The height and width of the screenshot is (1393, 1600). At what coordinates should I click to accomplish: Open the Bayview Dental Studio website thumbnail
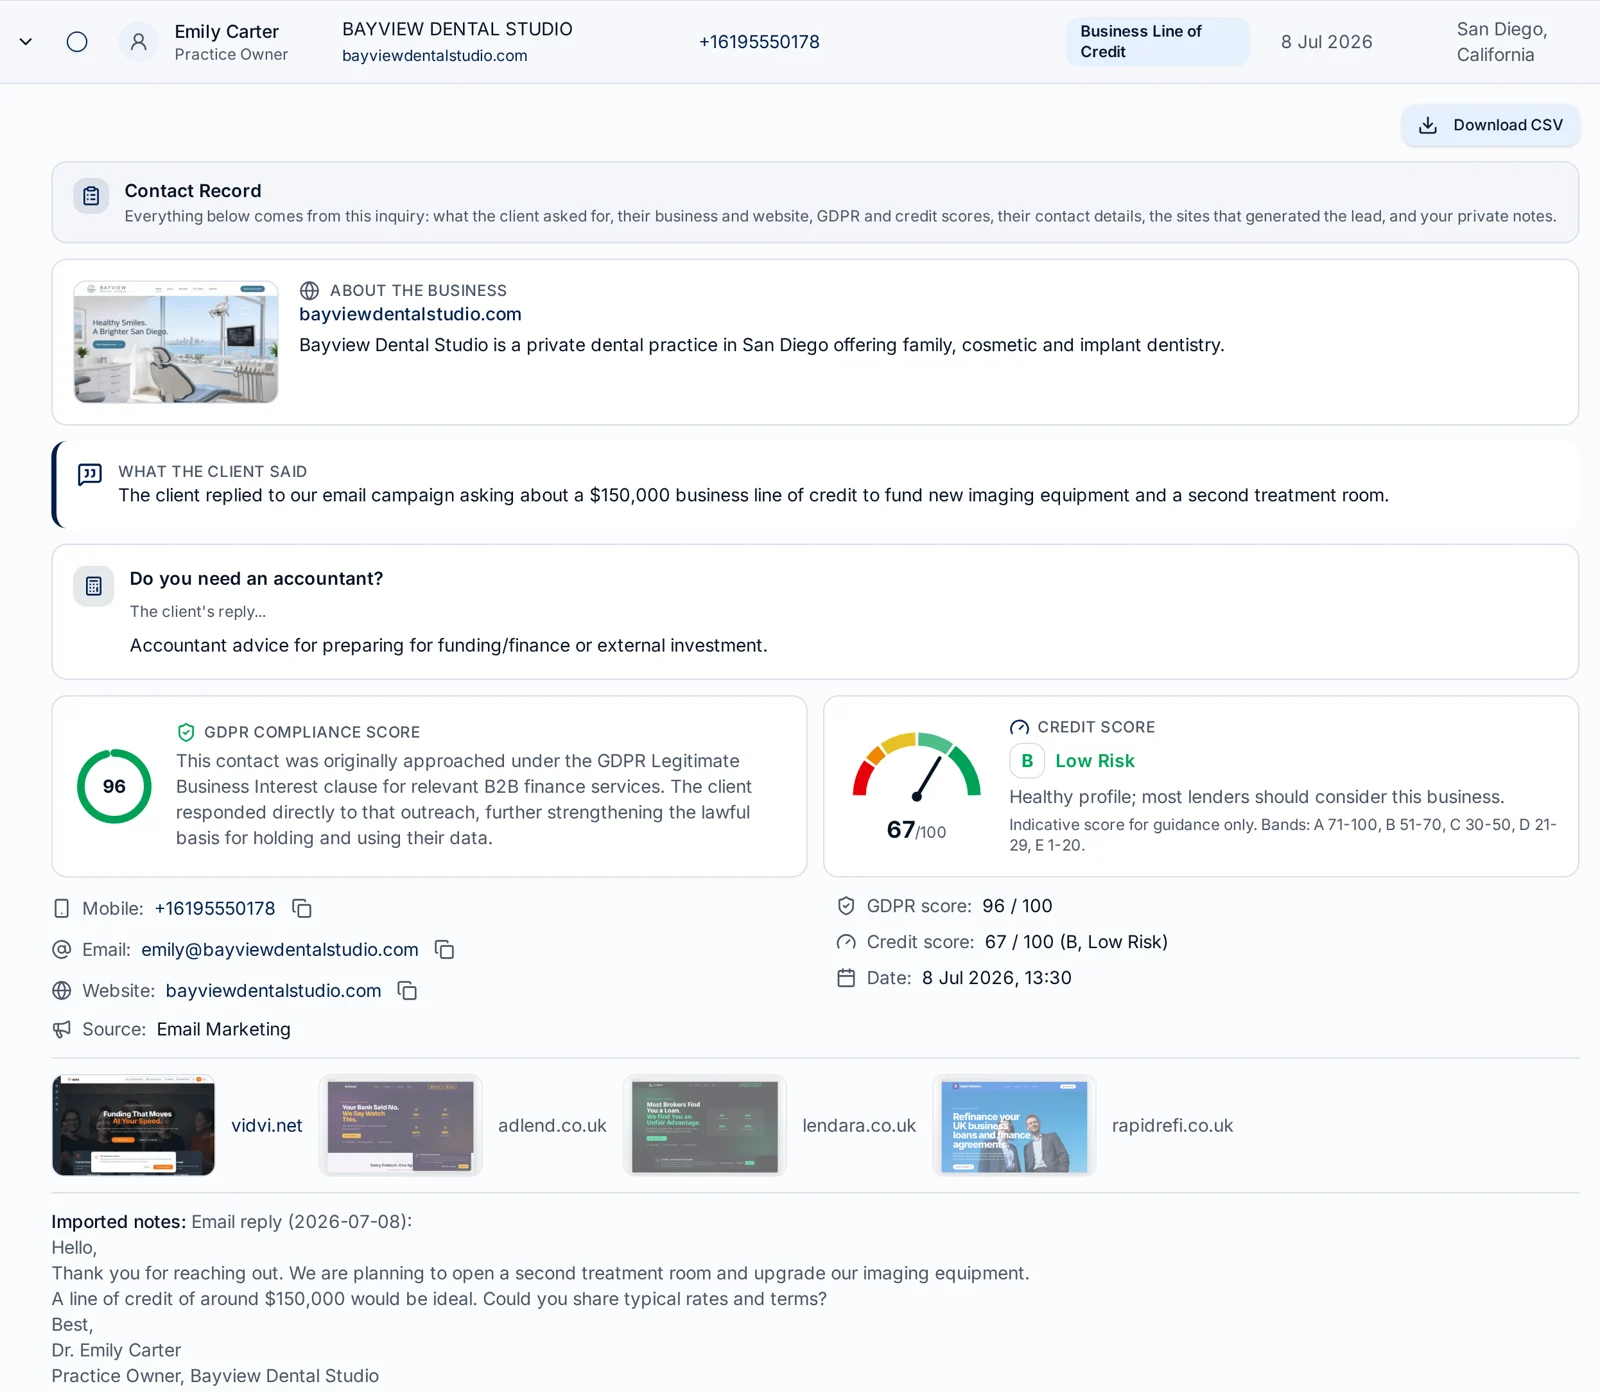click(x=176, y=342)
